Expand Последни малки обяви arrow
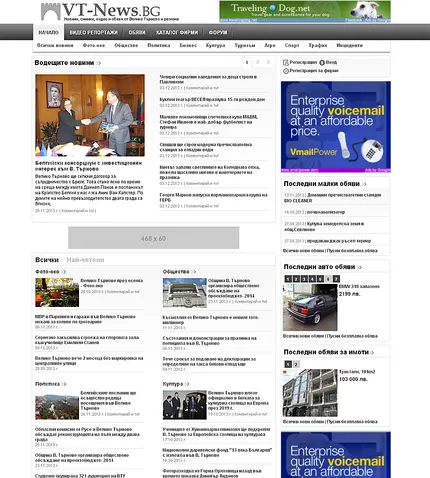430x478 pixels. [x=364, y=184]
